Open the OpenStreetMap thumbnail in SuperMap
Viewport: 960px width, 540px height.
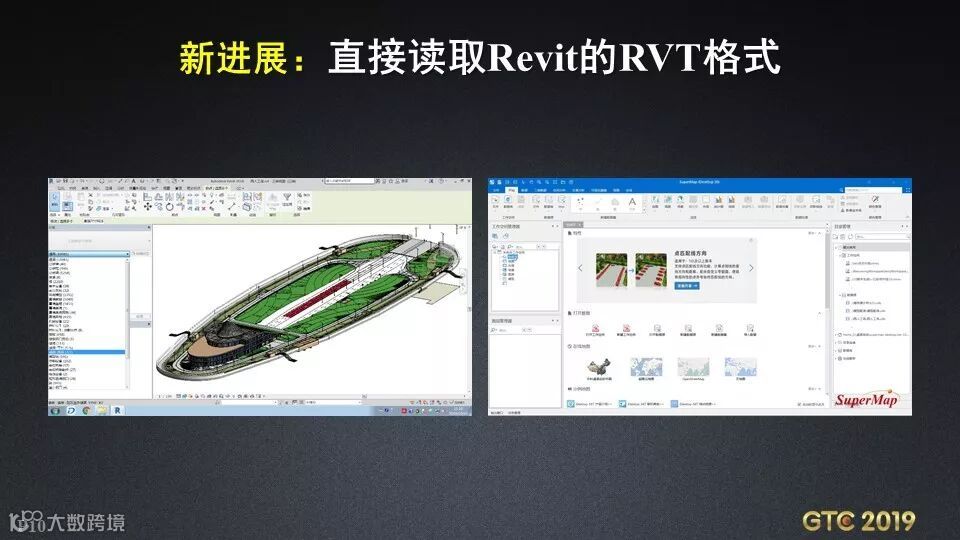693,367
